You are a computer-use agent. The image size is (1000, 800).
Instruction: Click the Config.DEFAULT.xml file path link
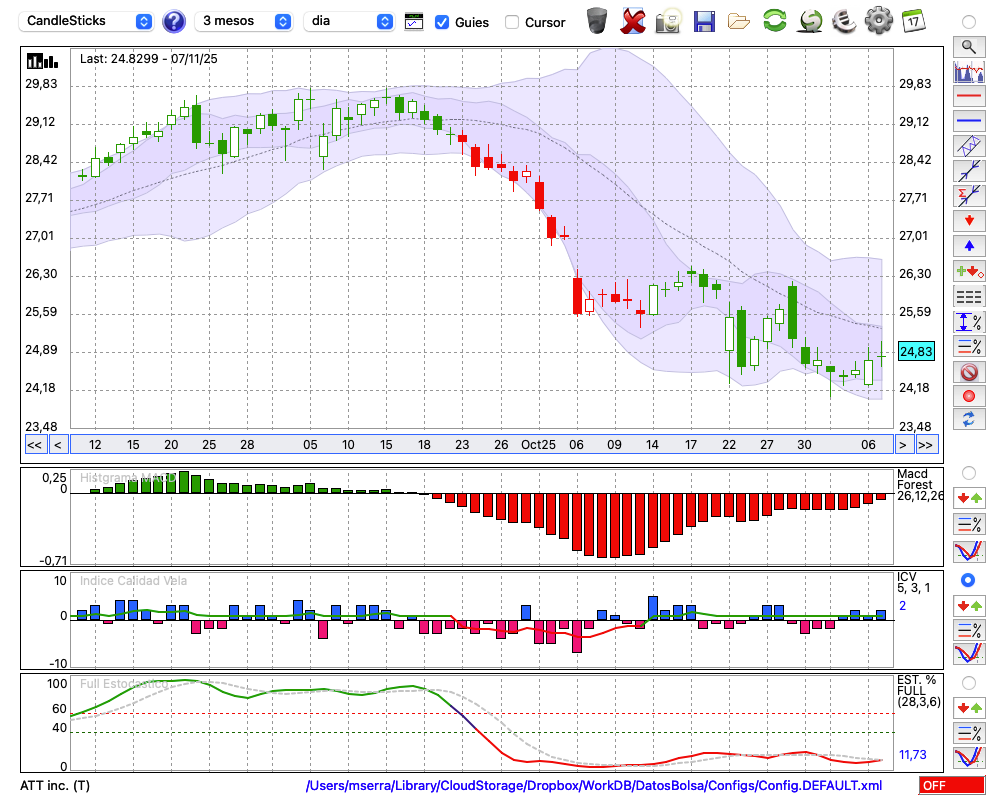[x=594, y=786]
